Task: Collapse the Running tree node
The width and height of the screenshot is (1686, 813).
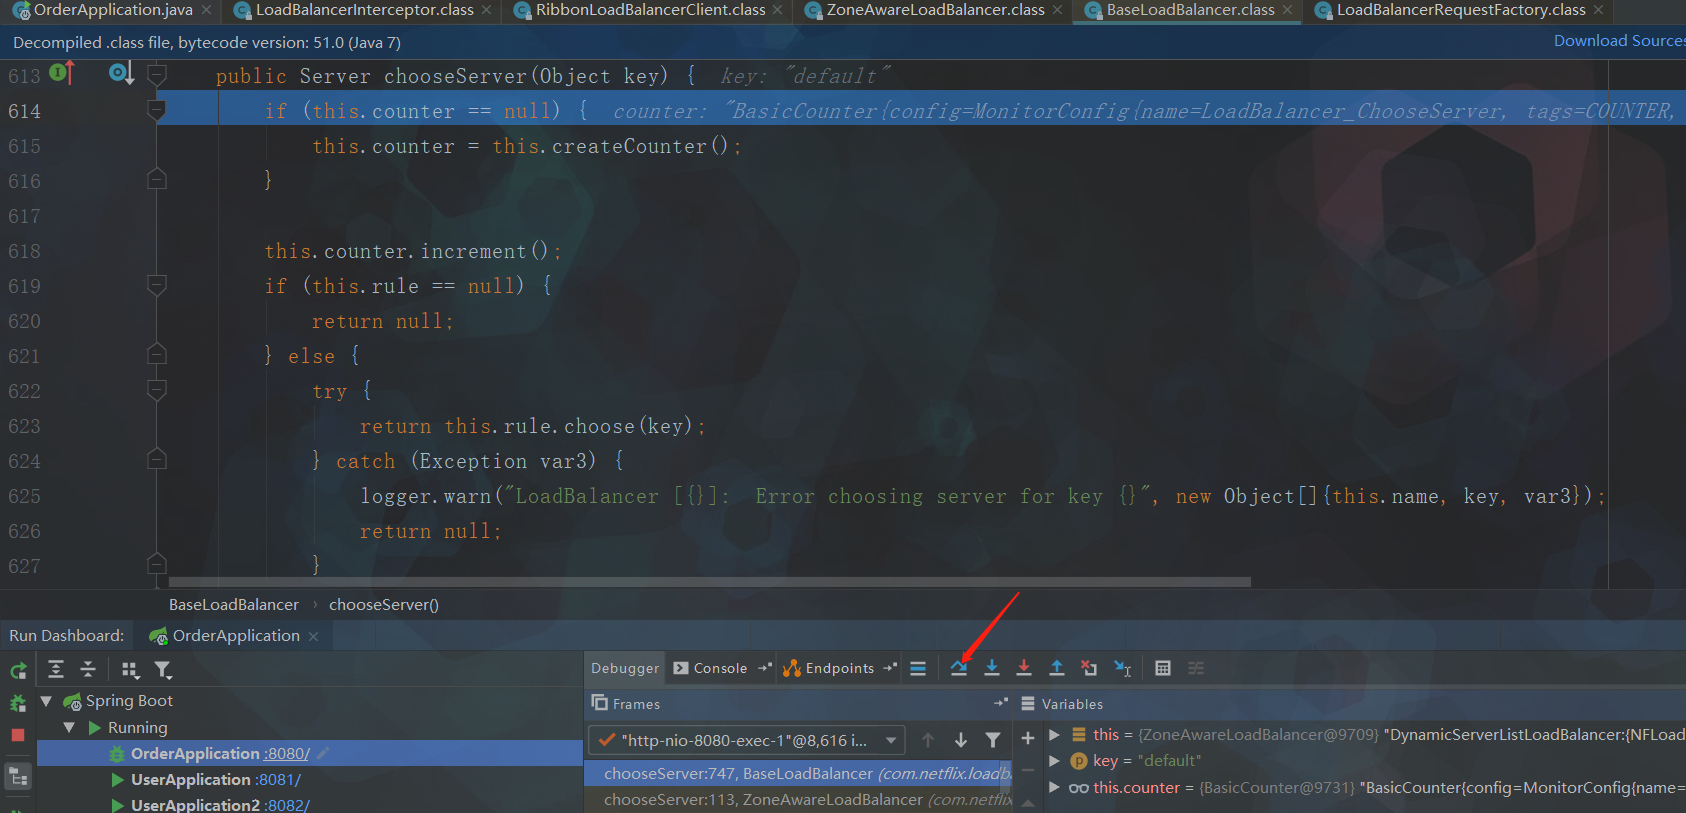Action: pyautogui.click(x=69, y=728)
